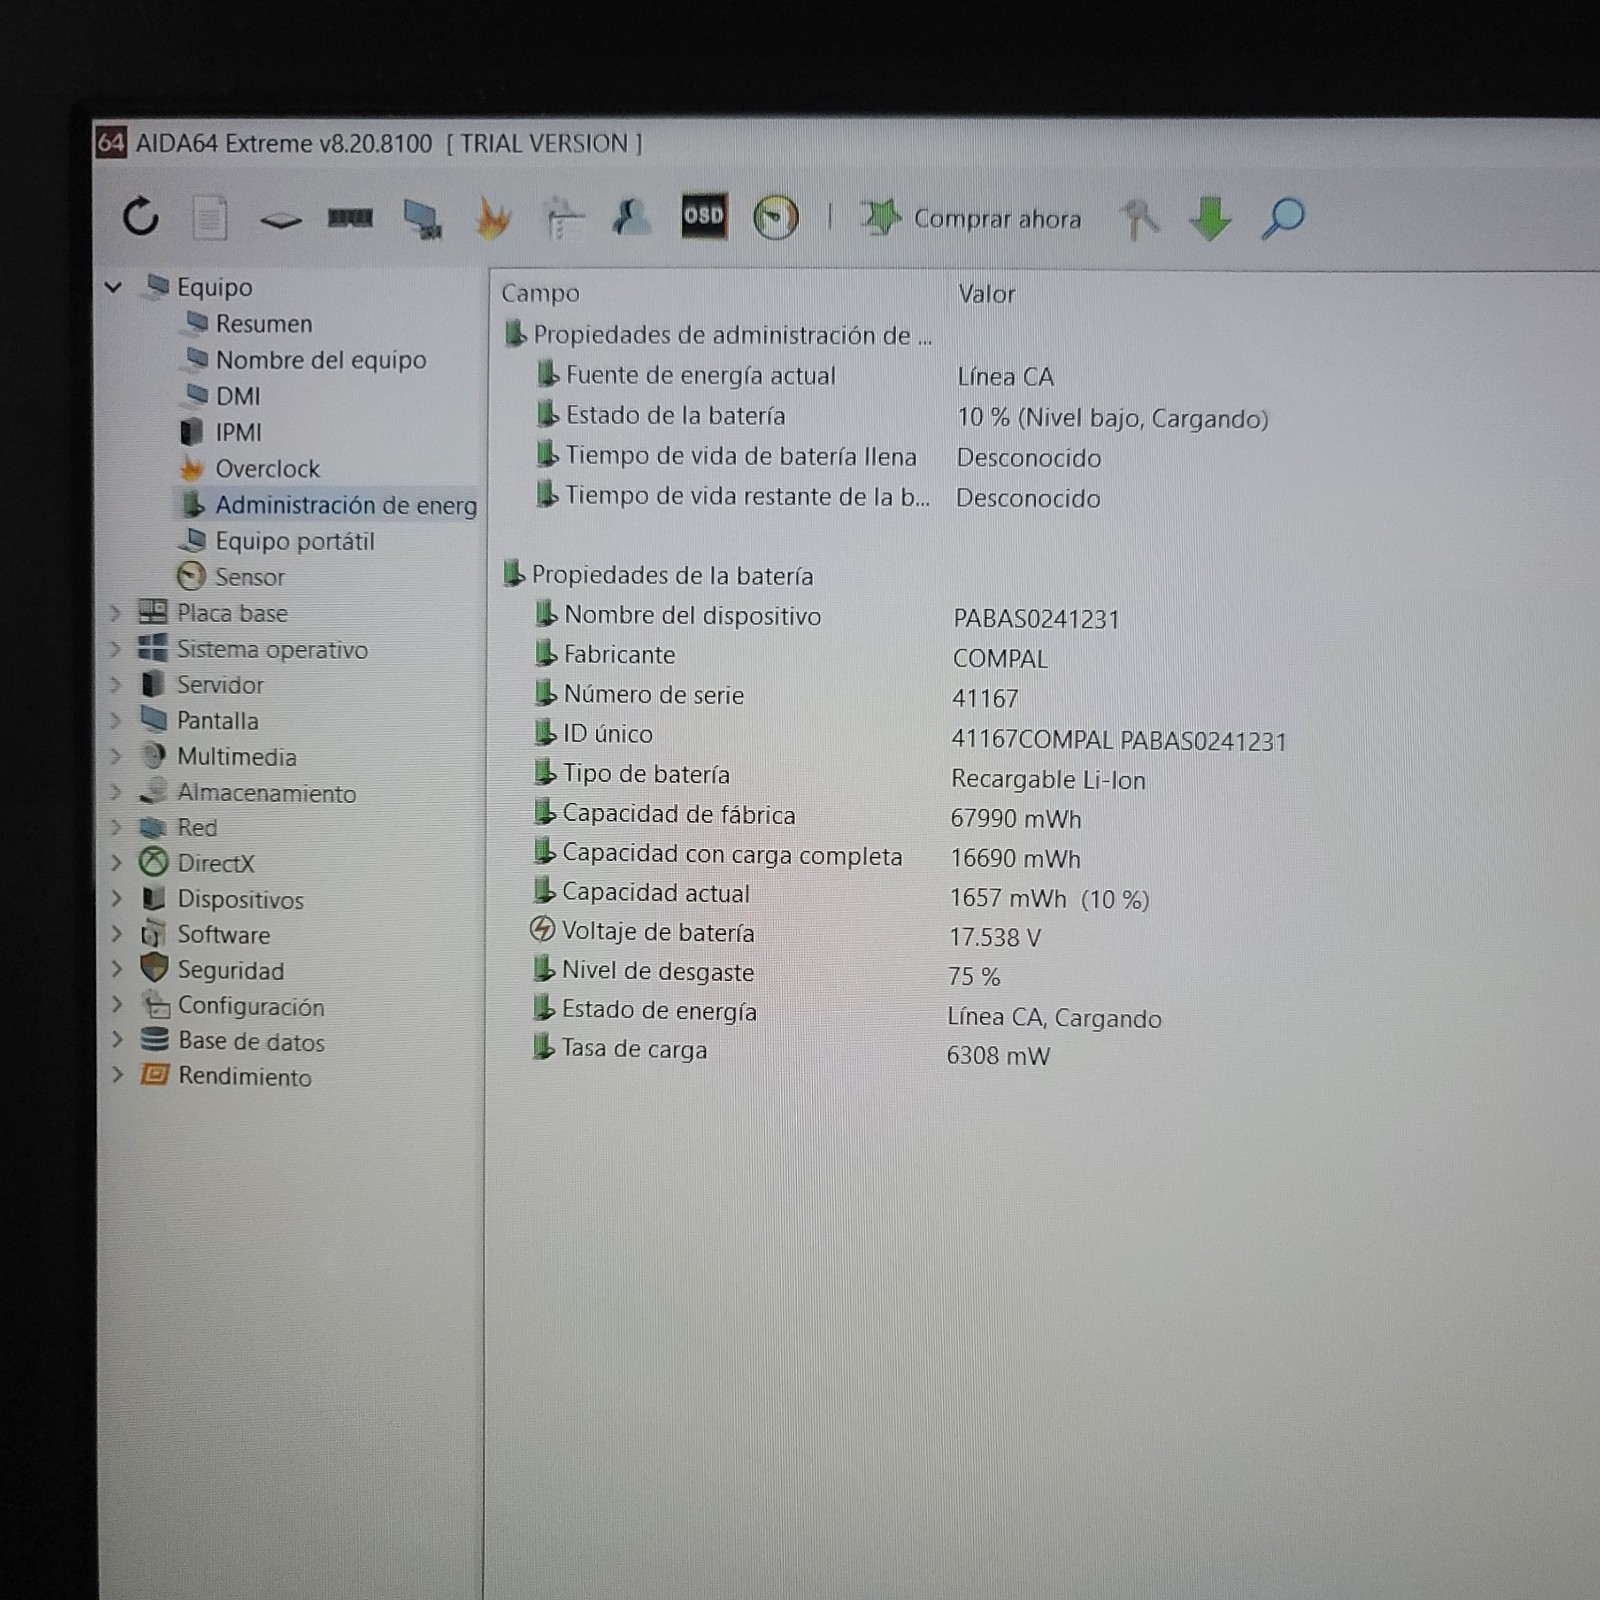Launch the system stability test flame icon
The height and width of the screenshot is (1600, 1600).
492,217
